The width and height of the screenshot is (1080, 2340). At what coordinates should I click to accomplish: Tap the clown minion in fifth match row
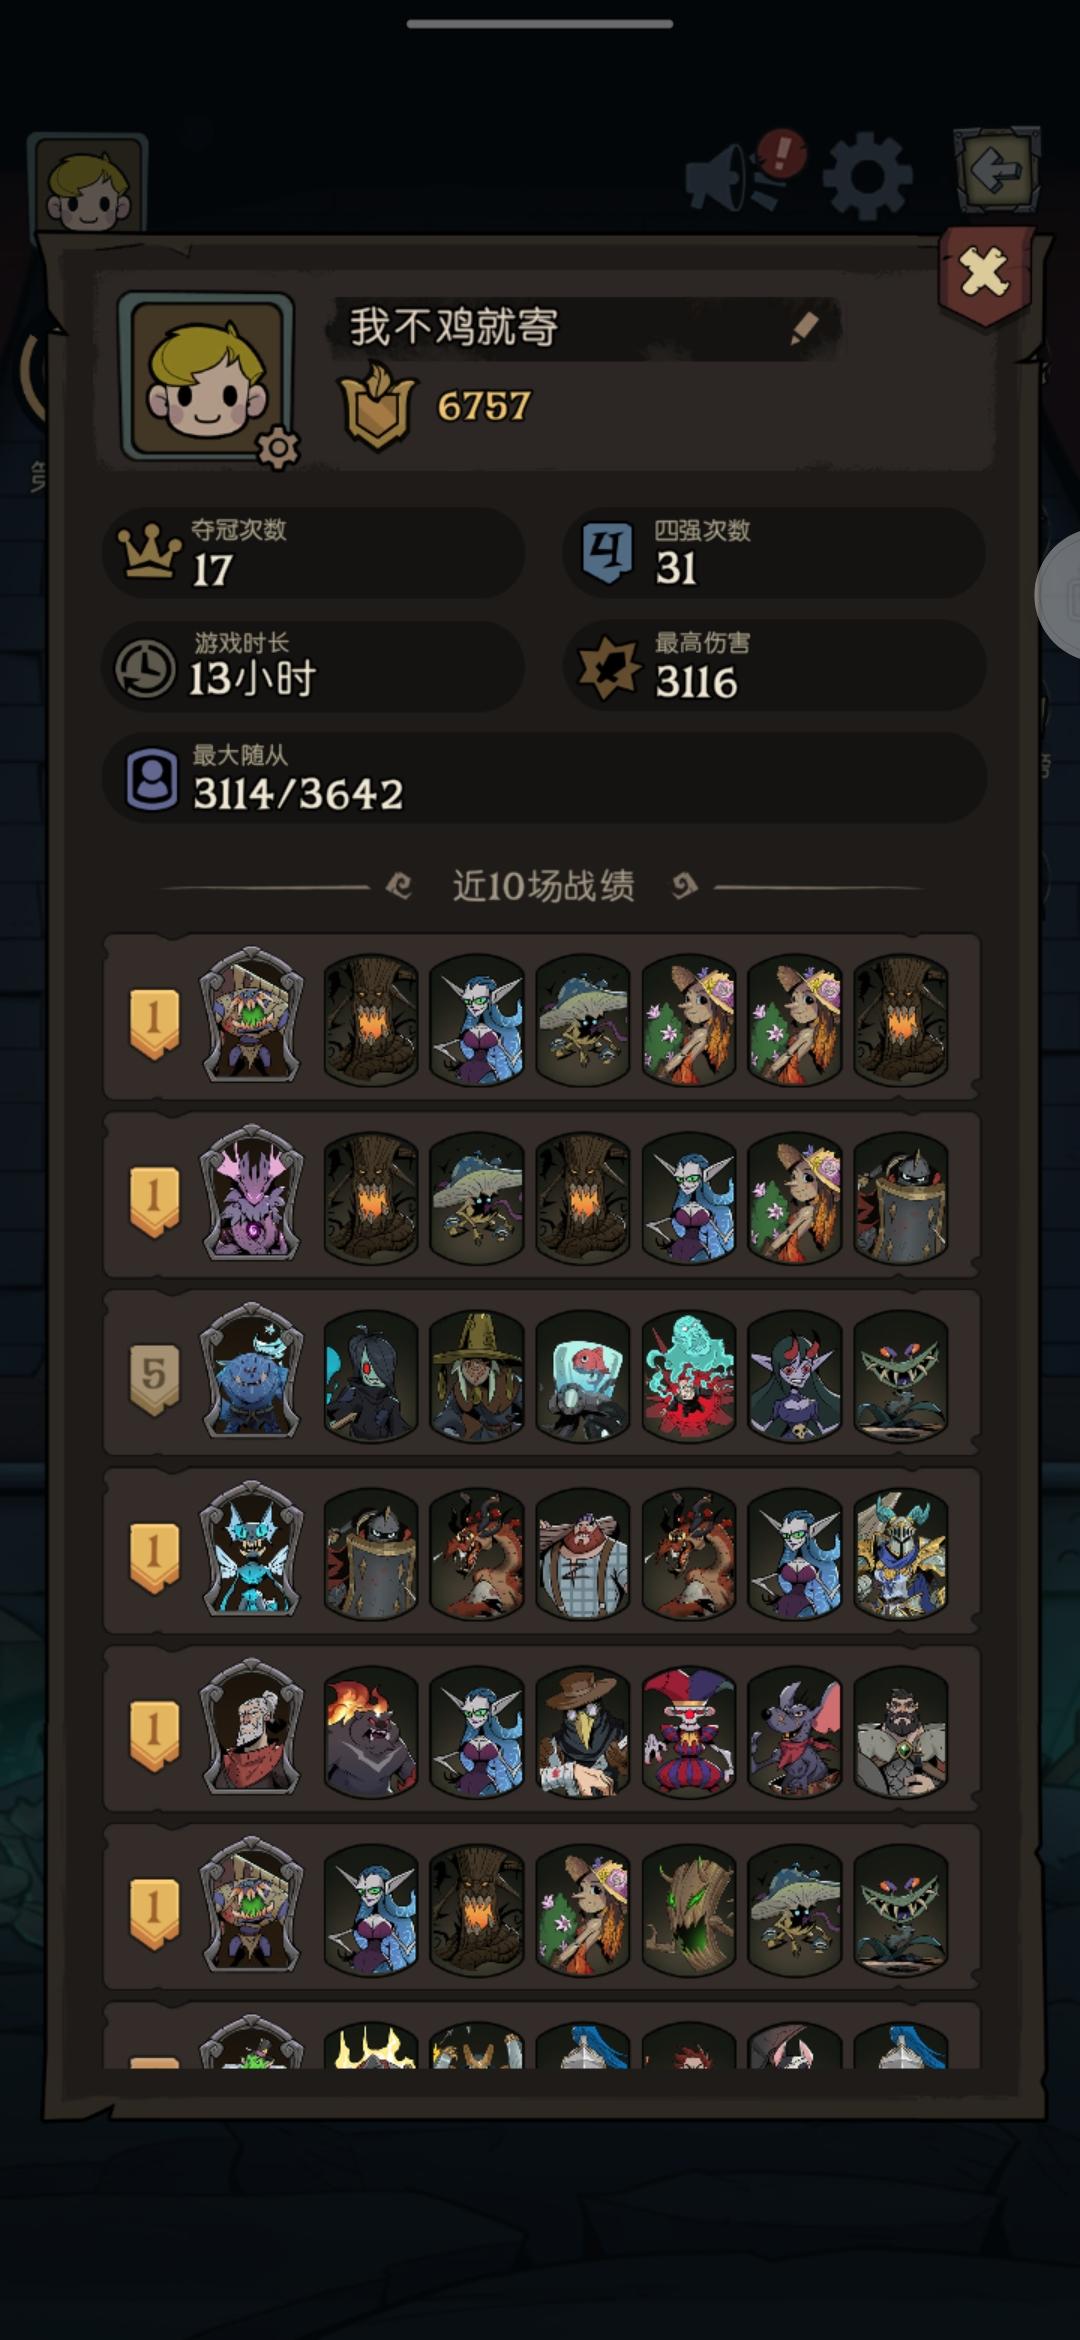[689, 1731]
